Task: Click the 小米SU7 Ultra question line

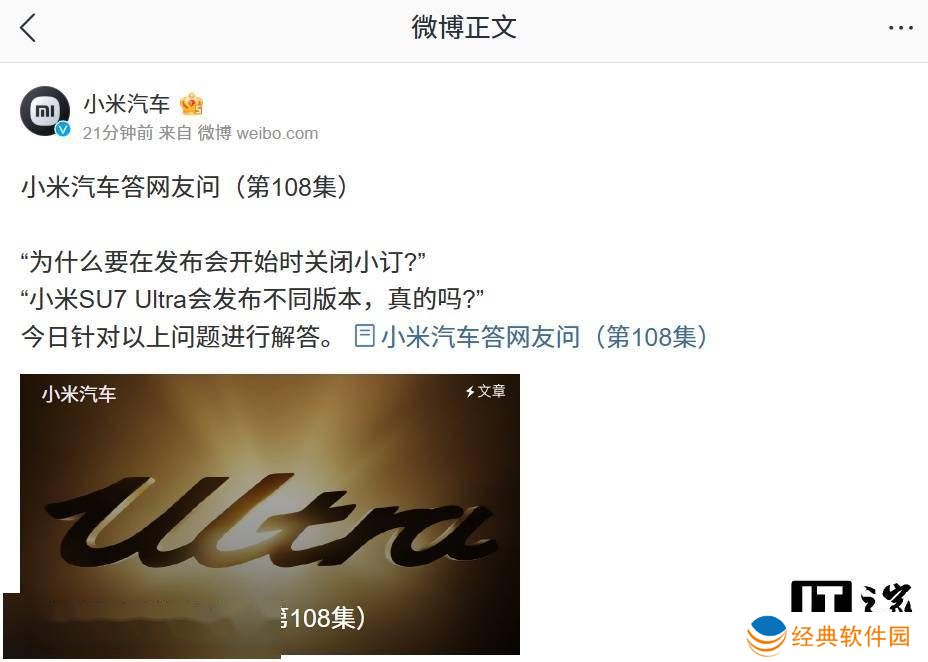Action: pos(252,299)
